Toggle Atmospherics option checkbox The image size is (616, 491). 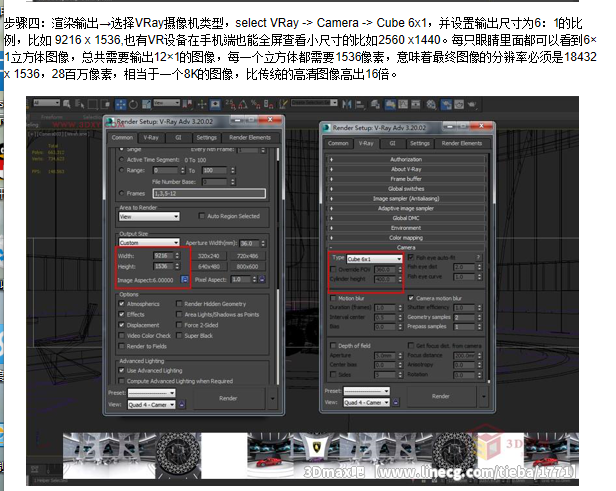122,304
